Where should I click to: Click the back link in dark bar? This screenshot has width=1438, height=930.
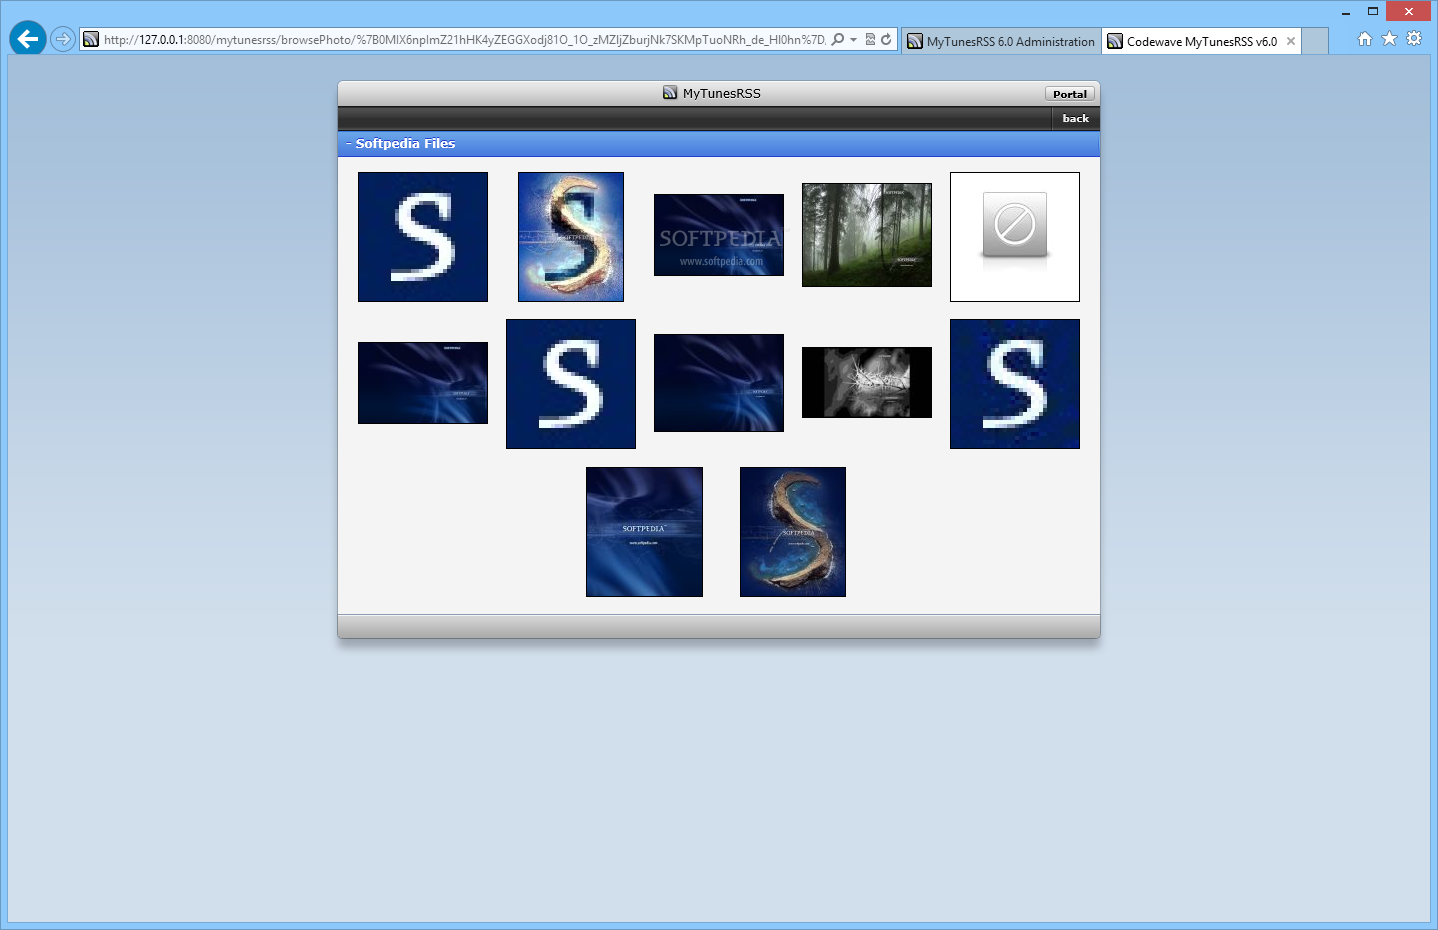1076,118
